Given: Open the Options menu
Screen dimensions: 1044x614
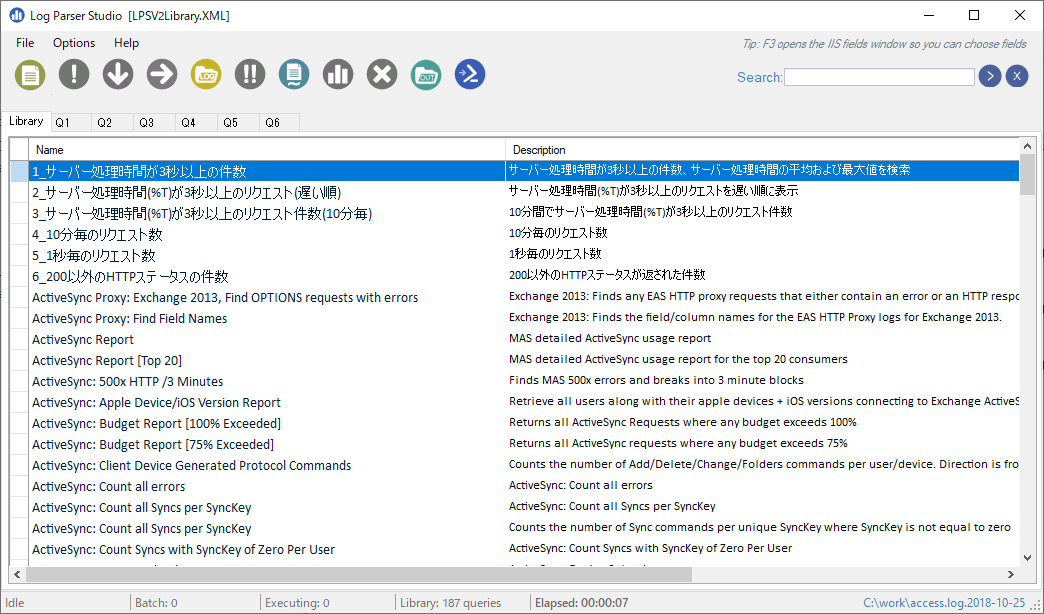Looking at the screenshot, I should (x=74, y=43).
